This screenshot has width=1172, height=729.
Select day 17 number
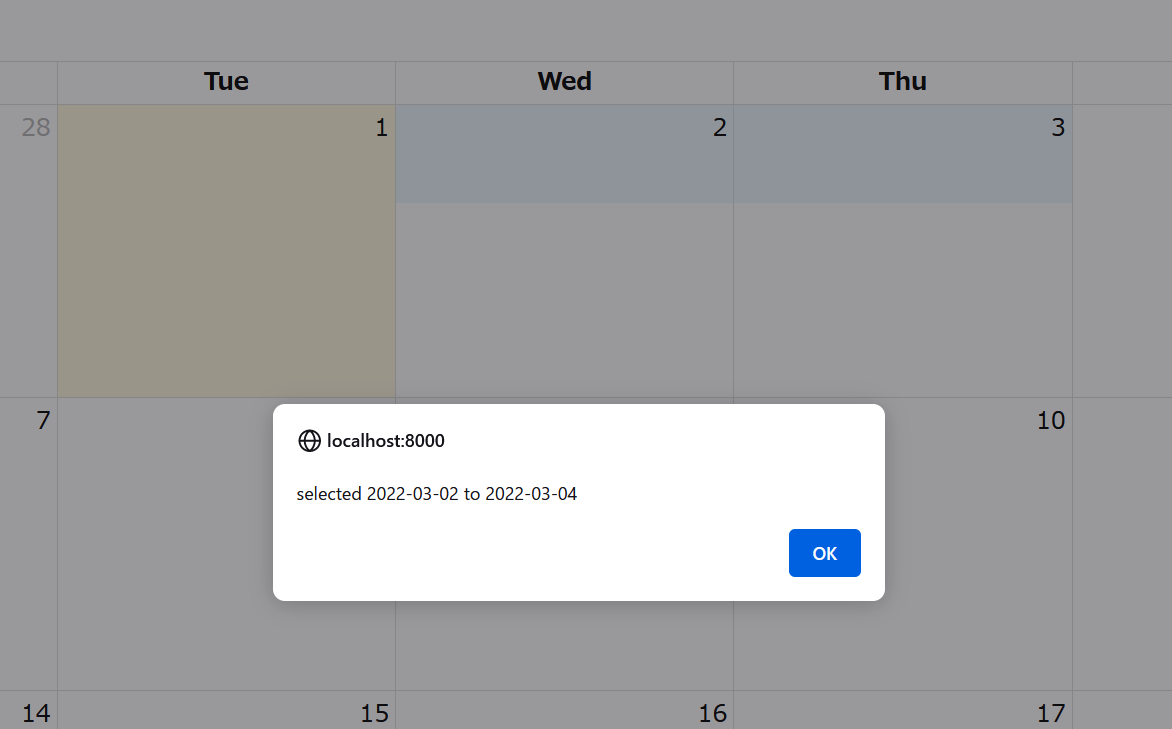pyautogui.click(x=1051, y=714)
